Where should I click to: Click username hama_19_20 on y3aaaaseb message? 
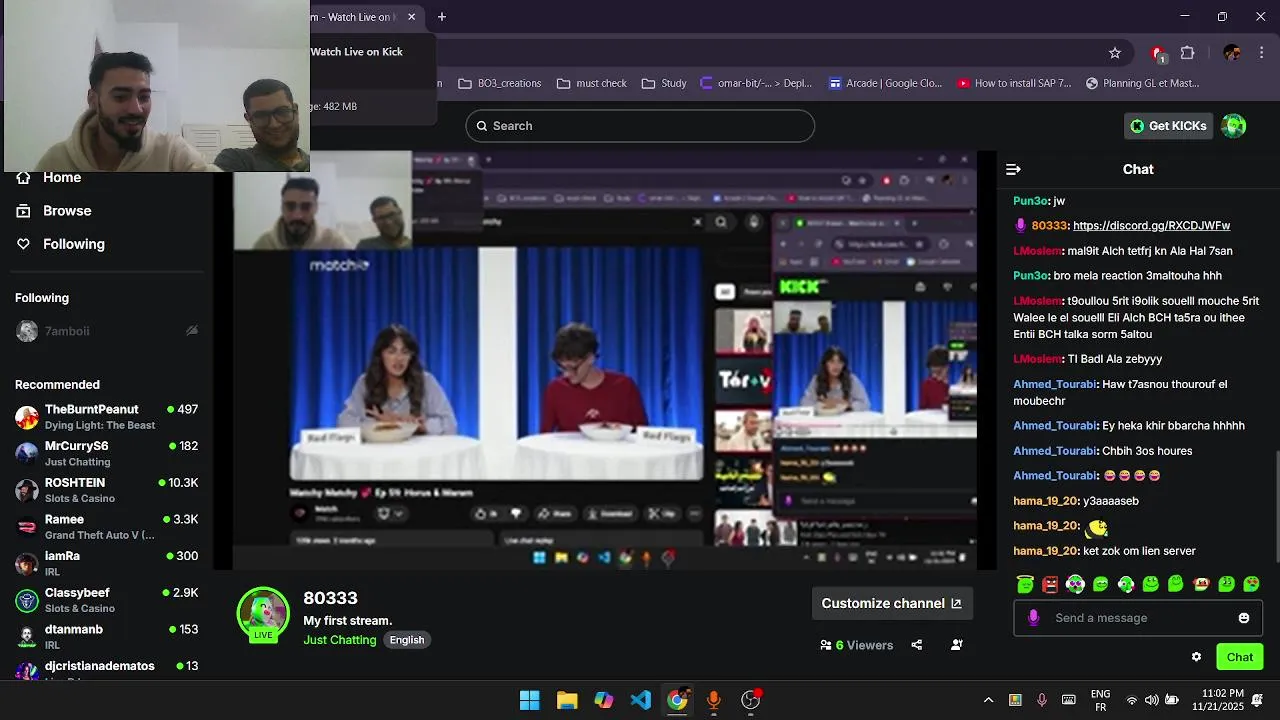point(1046,501)
